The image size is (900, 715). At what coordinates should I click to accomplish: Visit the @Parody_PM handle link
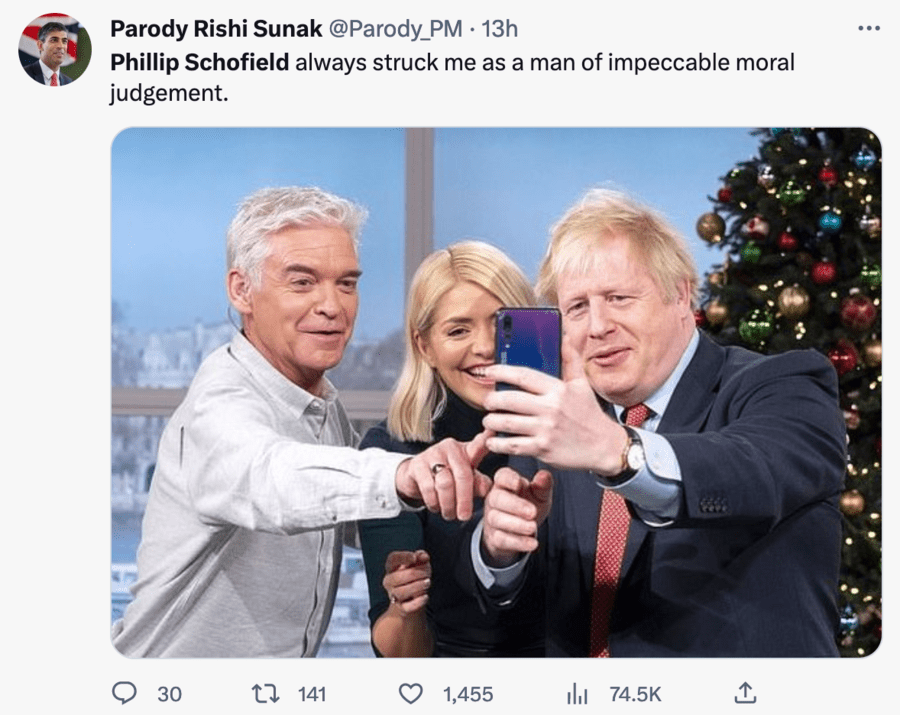pos(395,29)
